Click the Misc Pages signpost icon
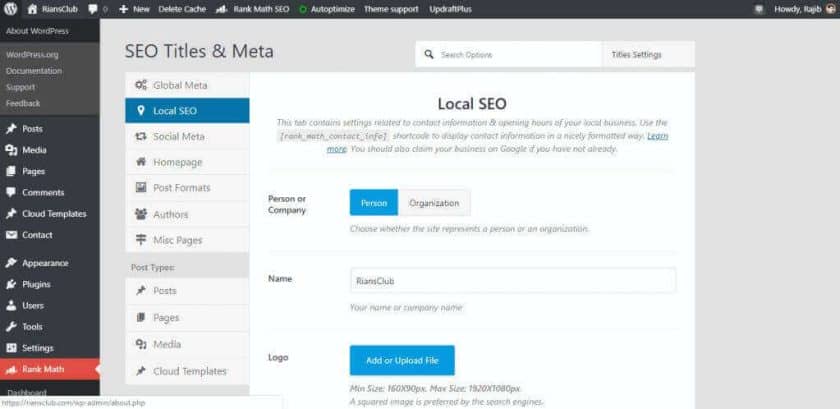Viewport: 840px width, 409px height. [x=141, y=240]
